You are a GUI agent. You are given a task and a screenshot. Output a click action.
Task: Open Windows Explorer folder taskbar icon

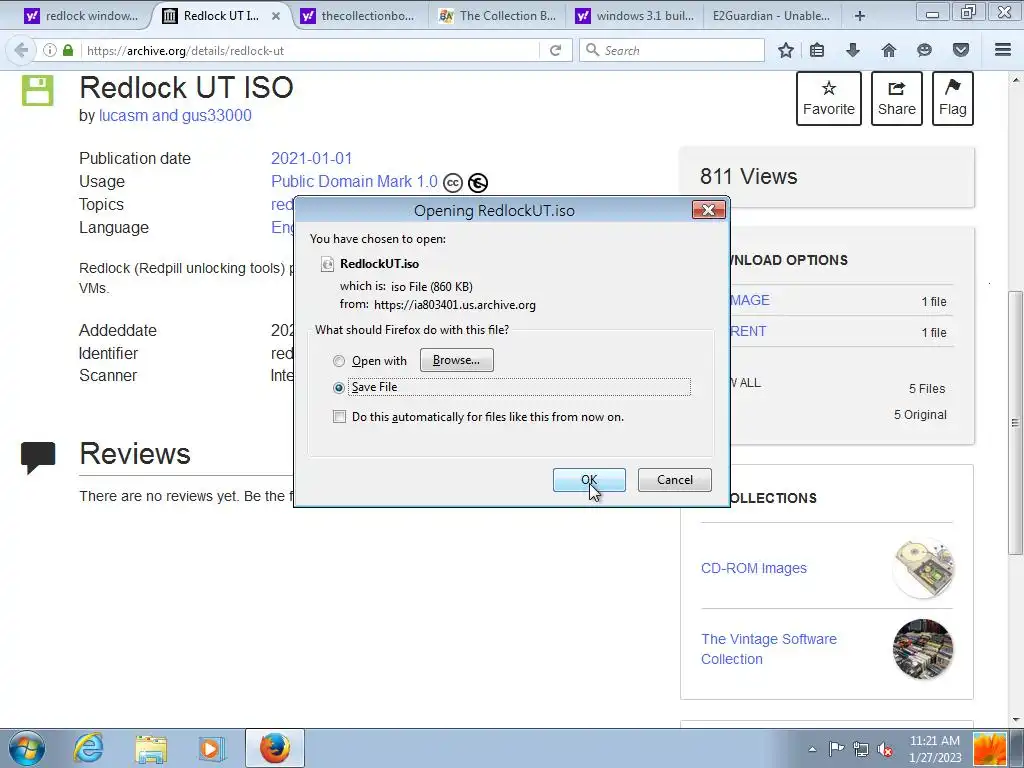pos(151,749)
